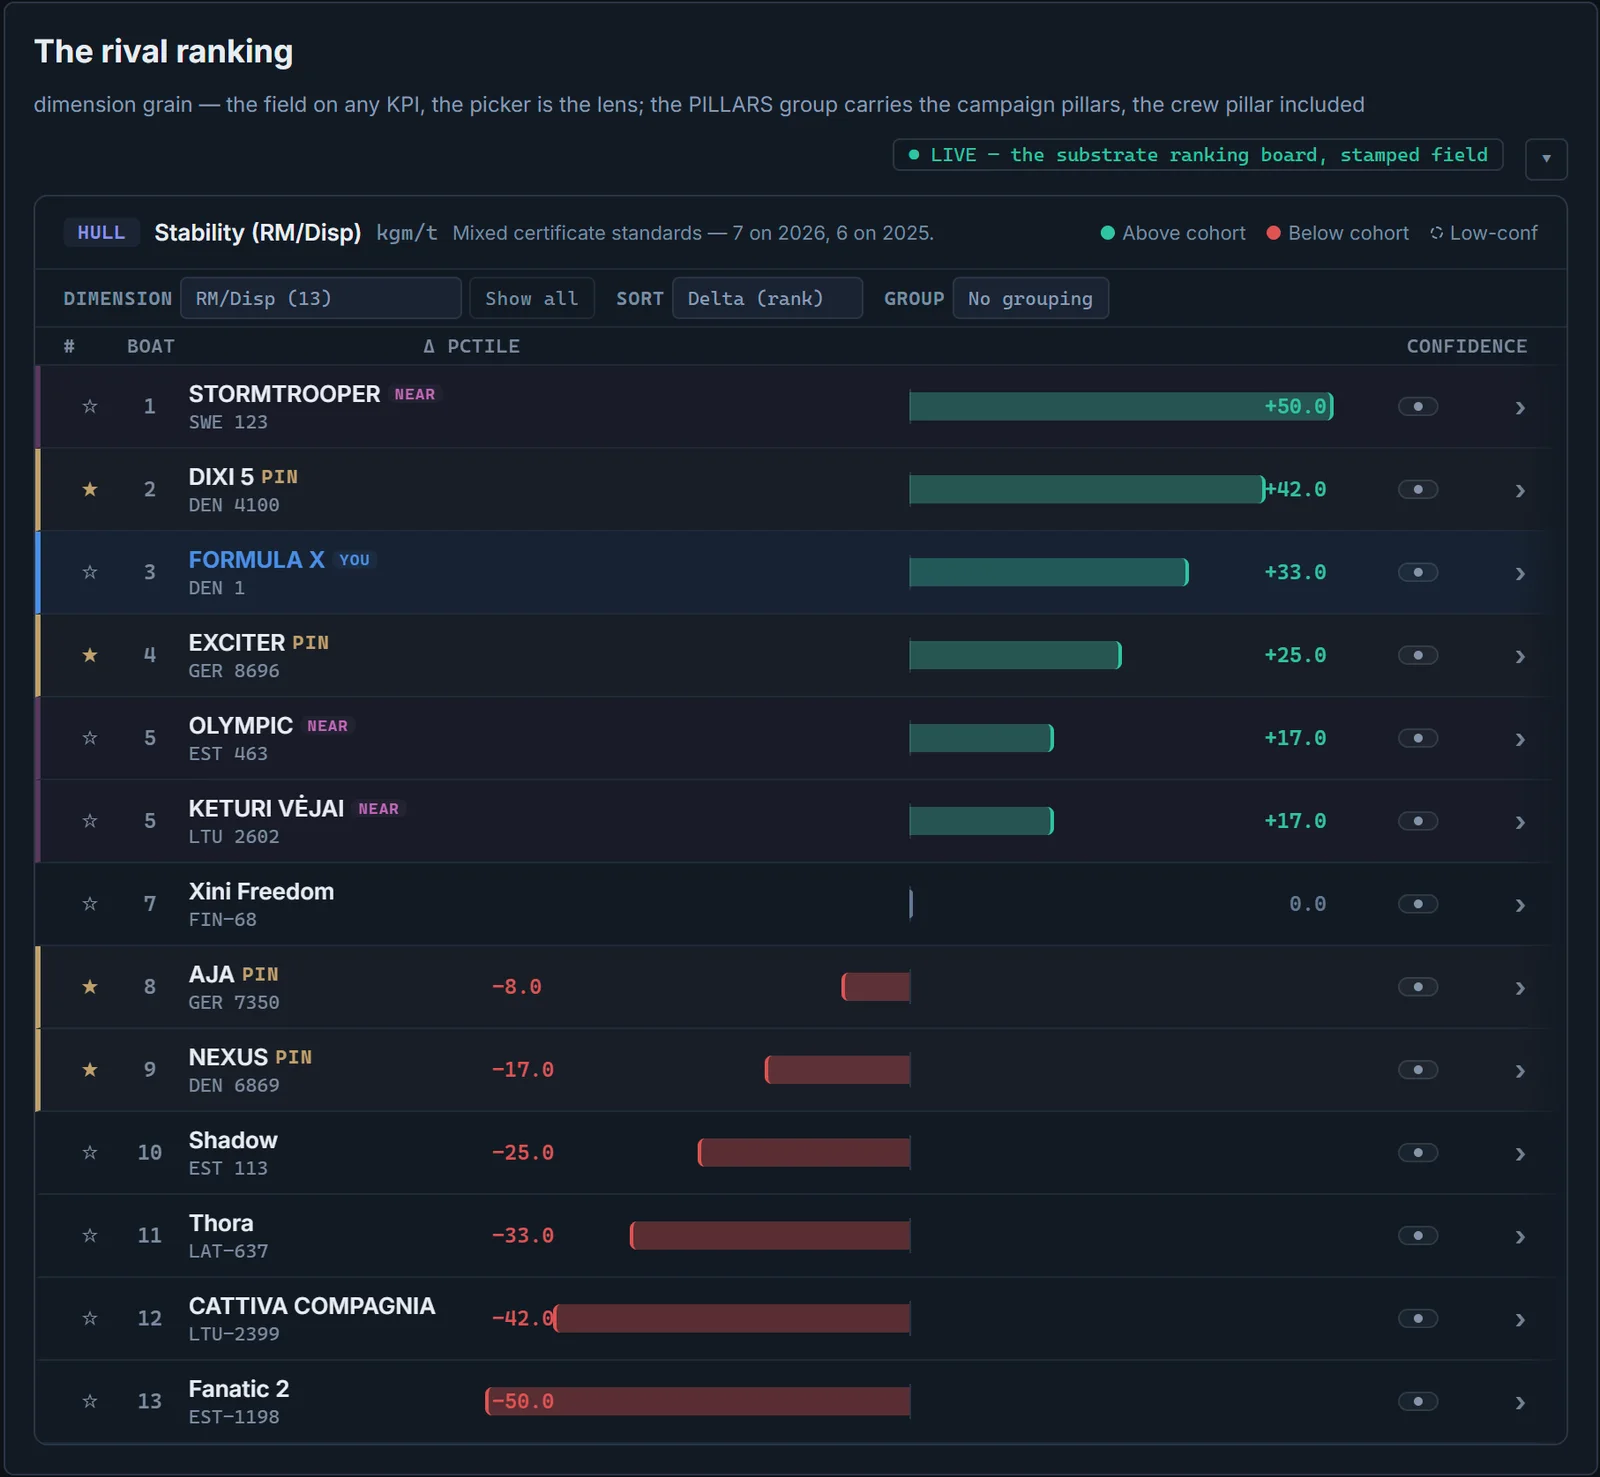Click AJA confidence indicator
Screen dimensions: 1600x1477
coord(1418,987)
